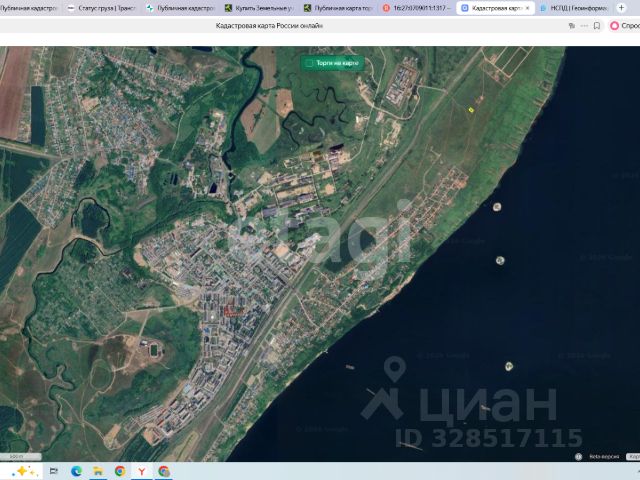Open File Explorer from the taskbar
This screenshot has height=480, width=640.
coord(98,471)
